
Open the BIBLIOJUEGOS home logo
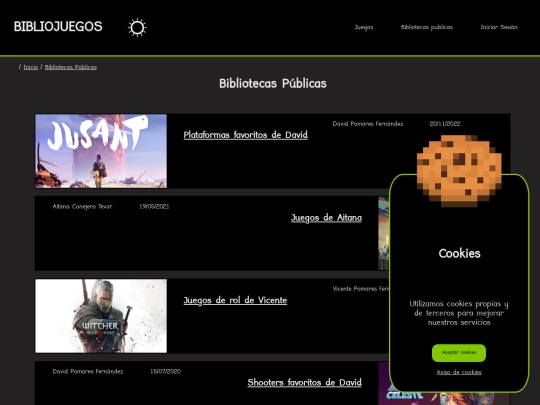(58, 27)
